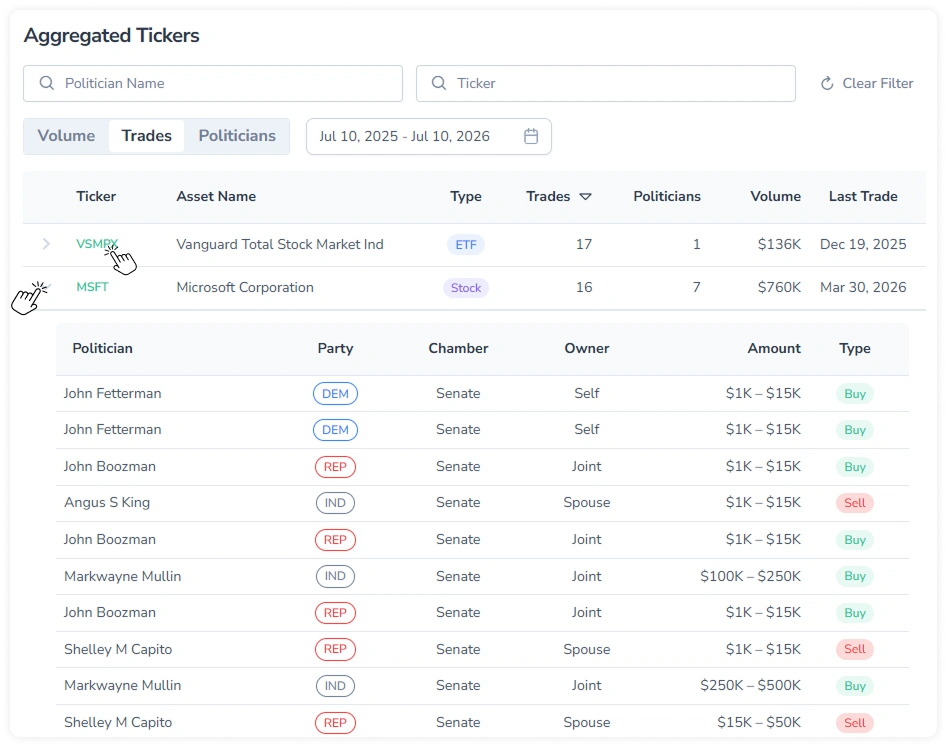Focus the Ticker search input
Screen dimensions: 947x747
click(x=606, y=83)
